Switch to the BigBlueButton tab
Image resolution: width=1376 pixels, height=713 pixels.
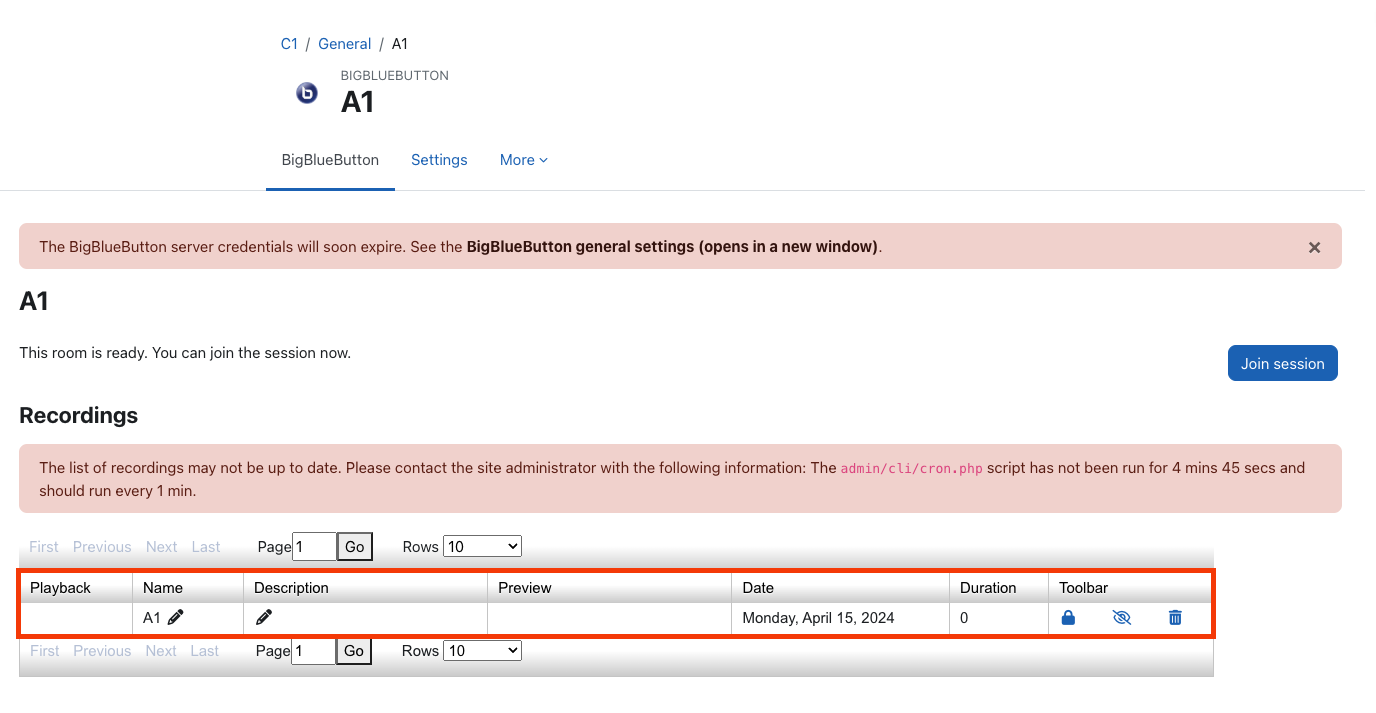330,160
